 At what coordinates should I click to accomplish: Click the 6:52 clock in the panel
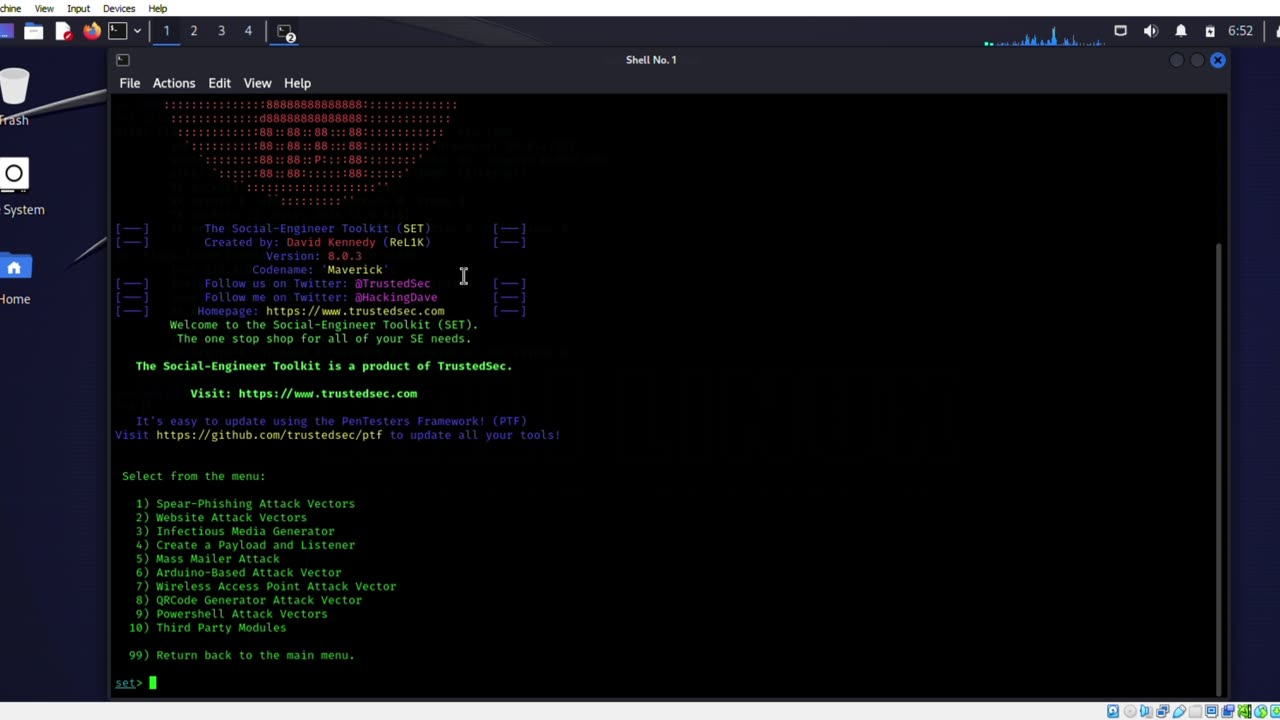tap(1240, 31)
